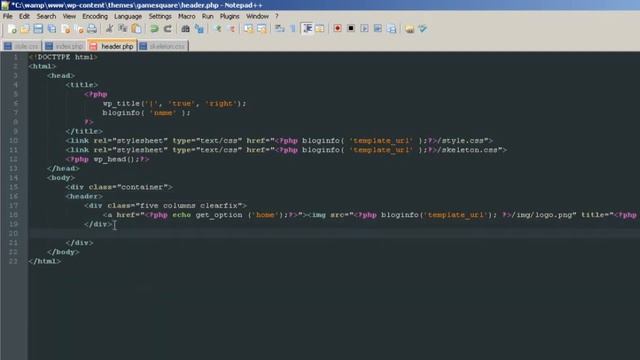The width and height of the screenshot is (640, 360).
Task: Place cursor on empty line 20
Action: 334,233
